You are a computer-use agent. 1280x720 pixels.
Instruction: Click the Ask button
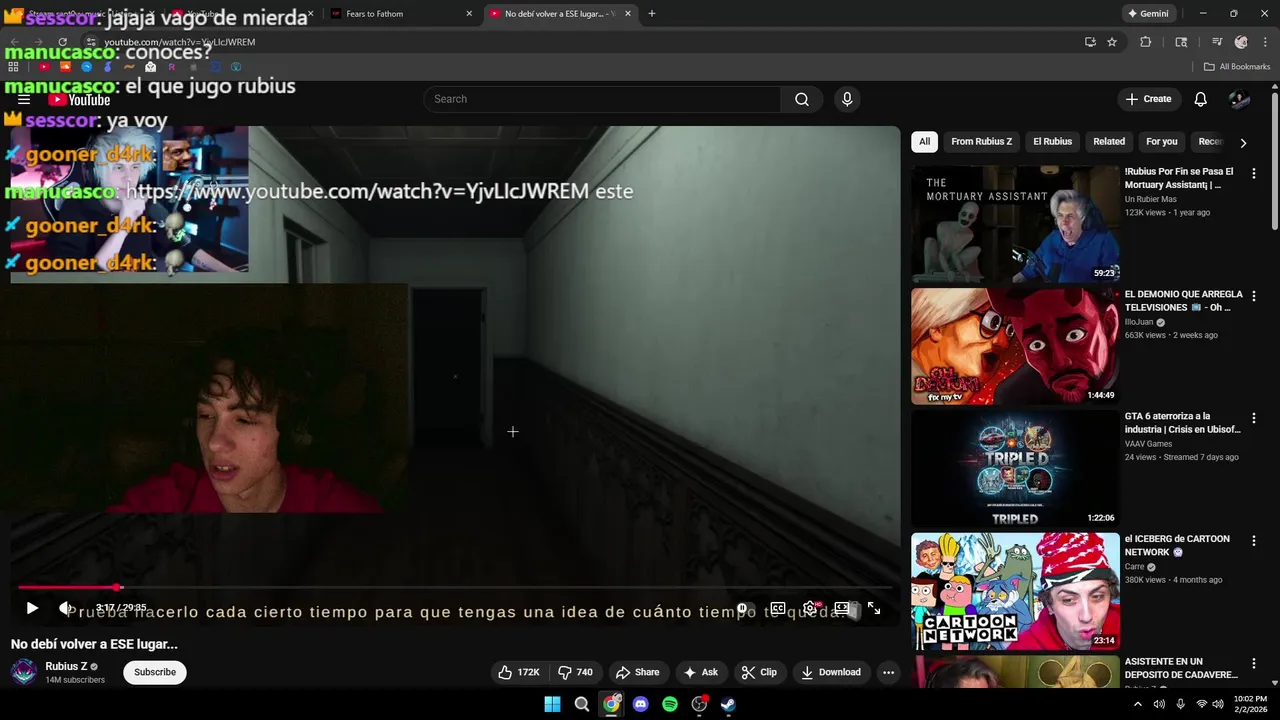(700, 672)
